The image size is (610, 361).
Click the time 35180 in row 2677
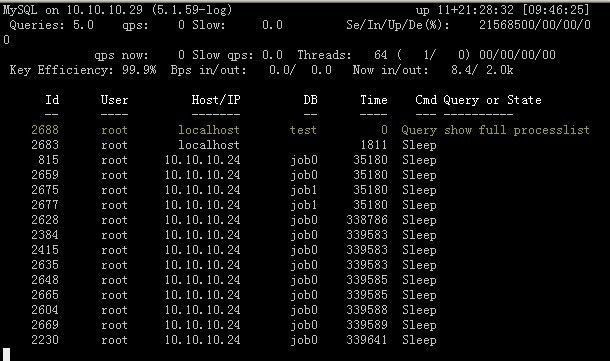pyautogui.click(x=370, y=205)
